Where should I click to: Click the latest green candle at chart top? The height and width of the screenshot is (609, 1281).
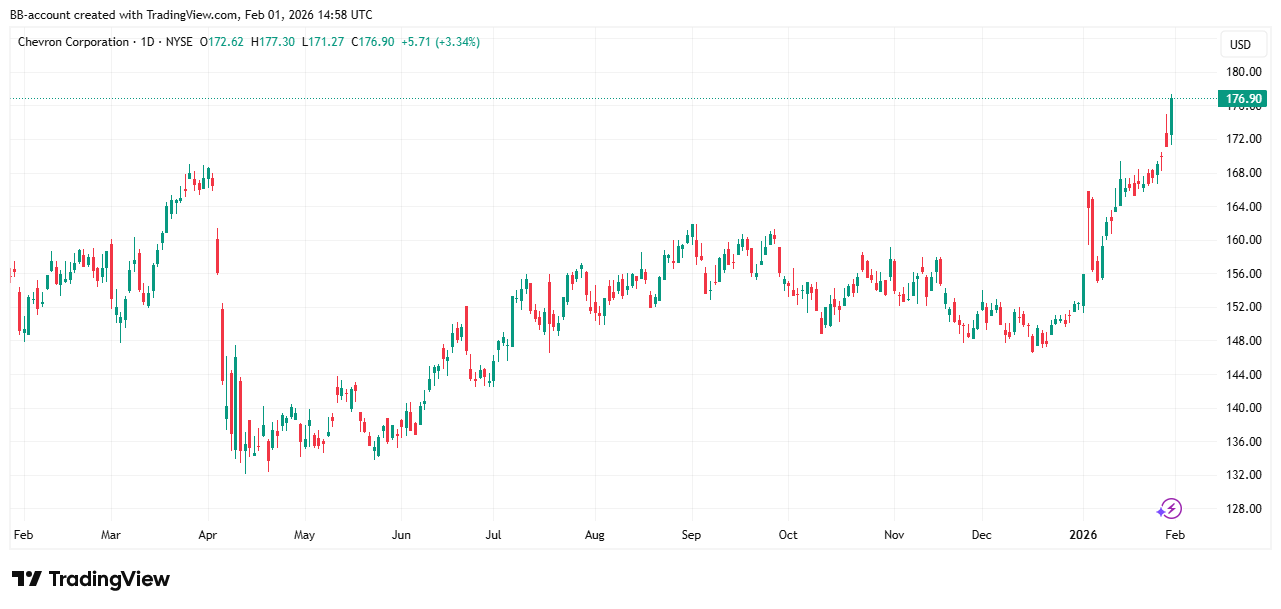coord(1172,115)
